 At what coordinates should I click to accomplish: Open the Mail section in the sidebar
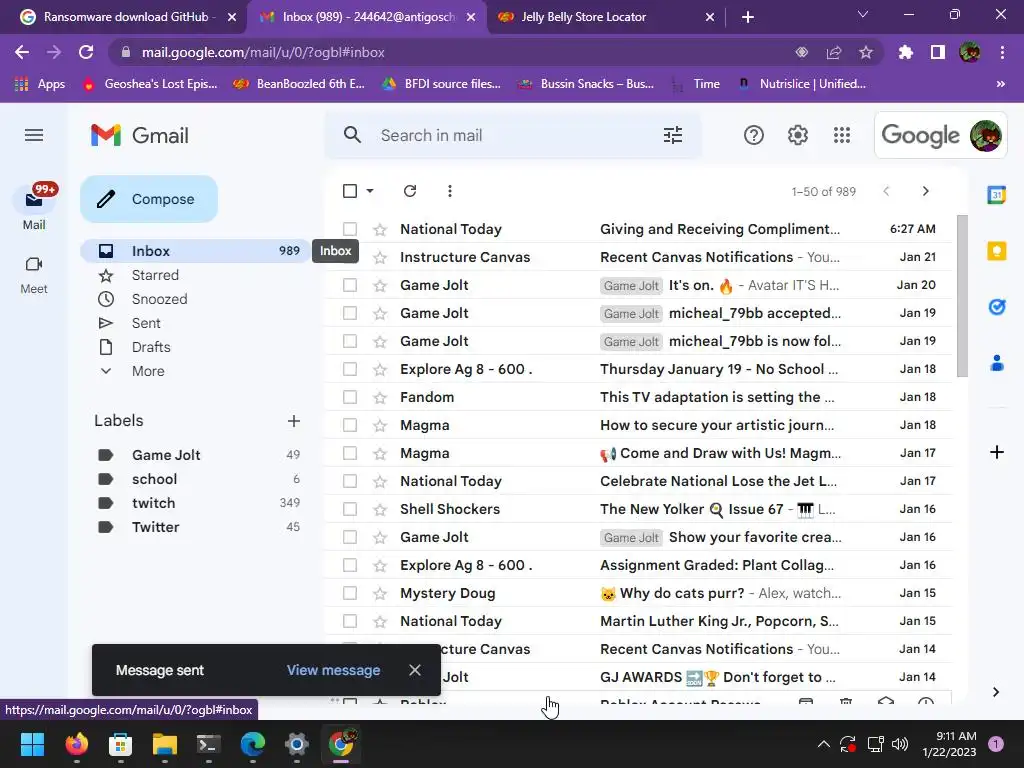[x=34, y=207]
